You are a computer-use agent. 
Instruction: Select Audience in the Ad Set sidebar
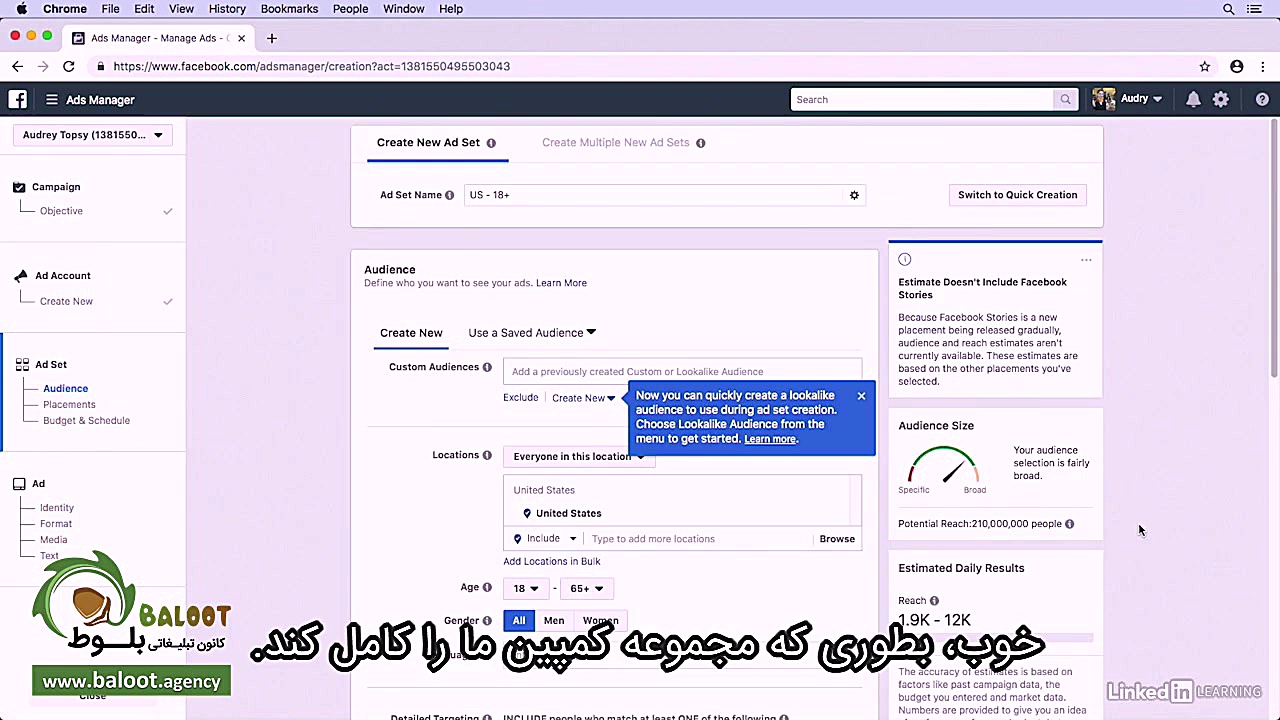pos(65,389)
